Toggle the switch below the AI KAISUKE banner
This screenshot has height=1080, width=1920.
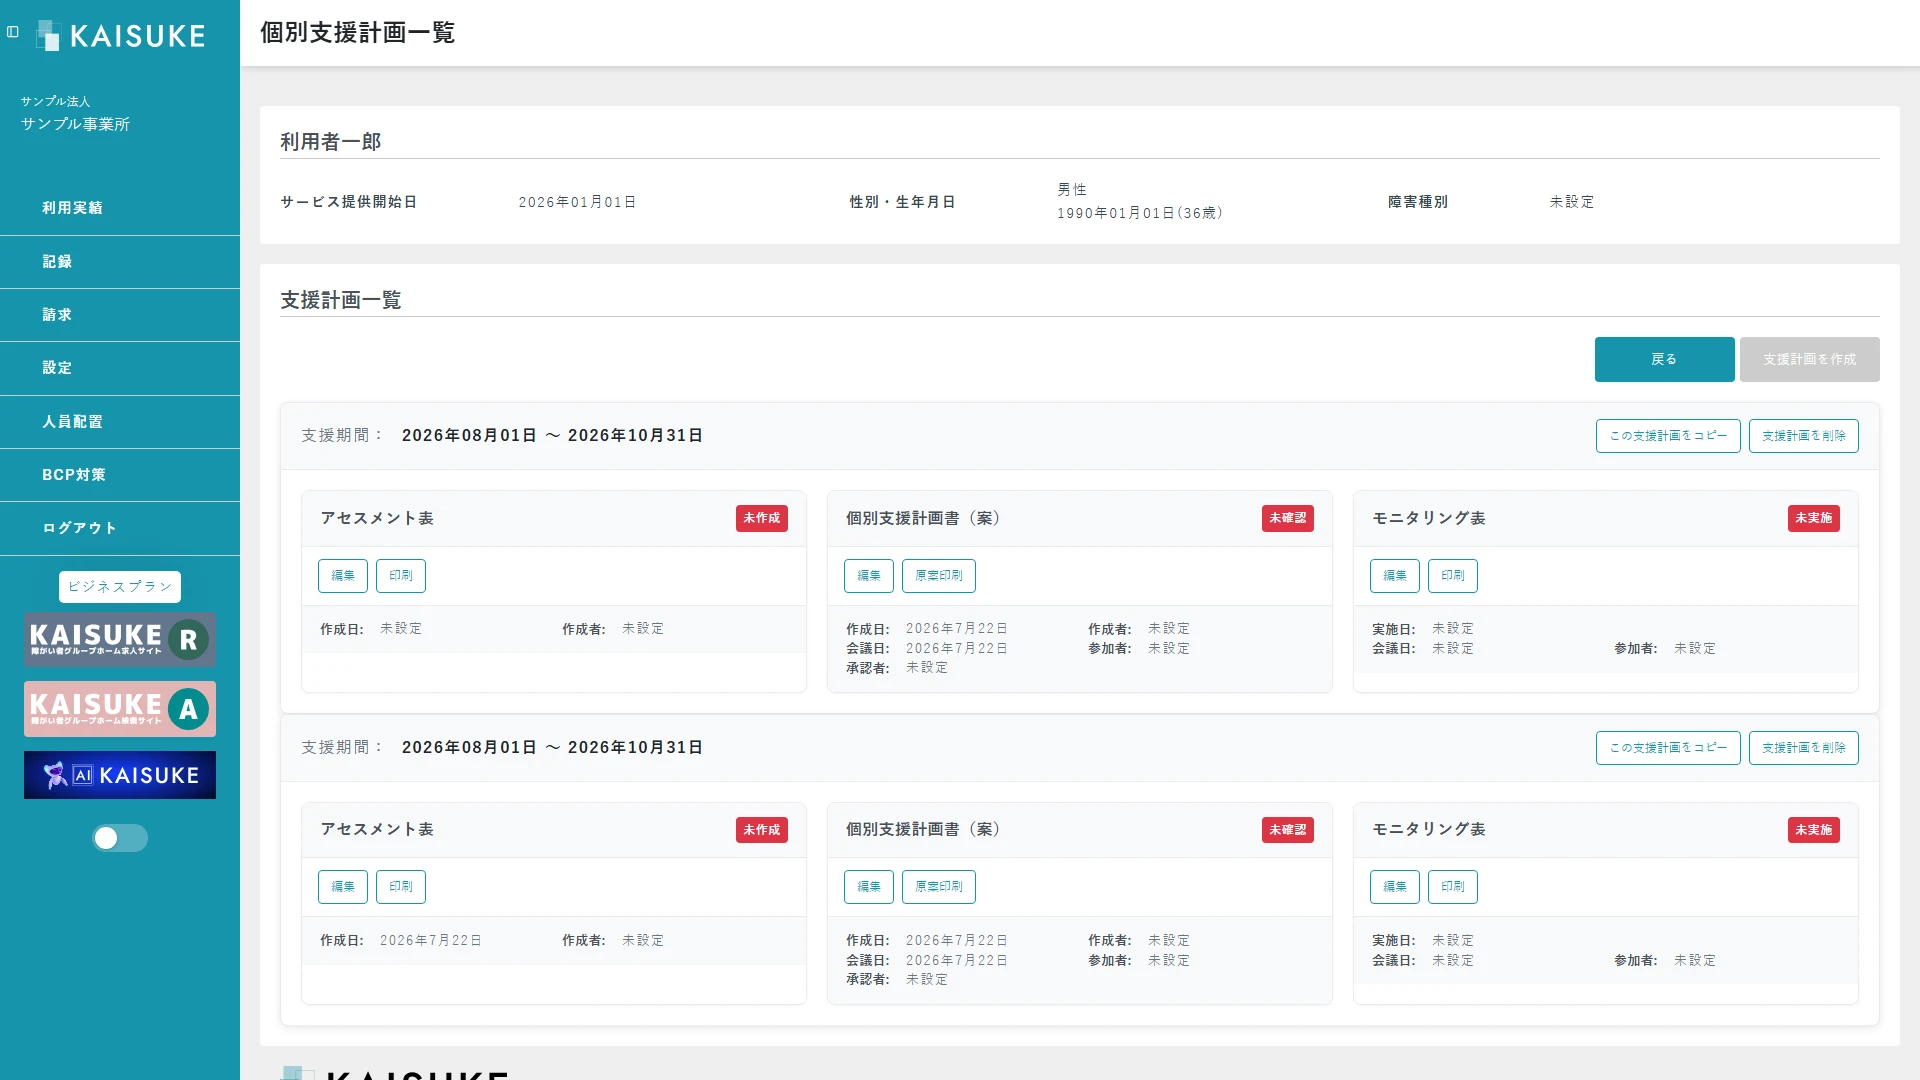pos(120,838)
